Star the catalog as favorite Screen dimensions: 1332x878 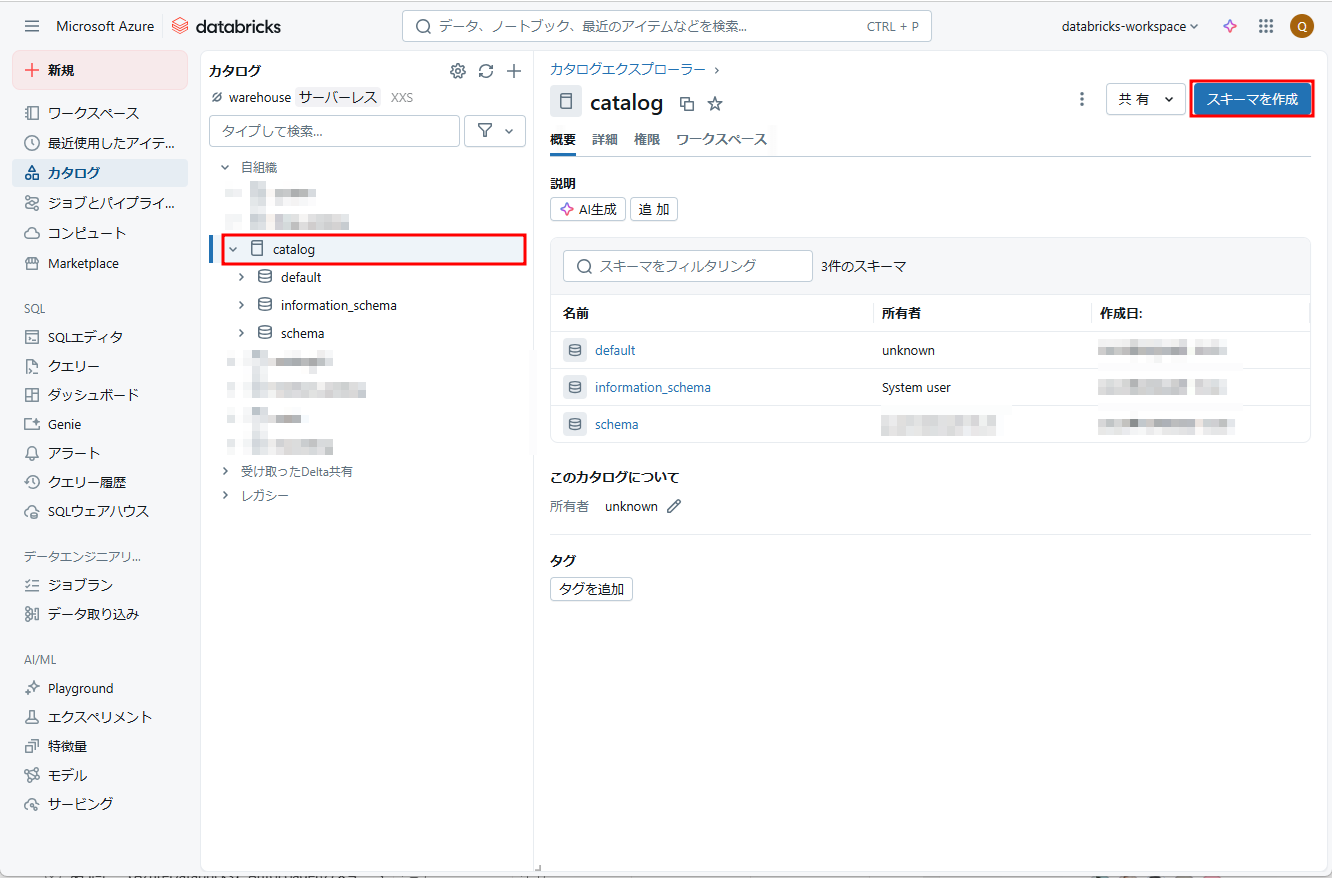[715, 103]
